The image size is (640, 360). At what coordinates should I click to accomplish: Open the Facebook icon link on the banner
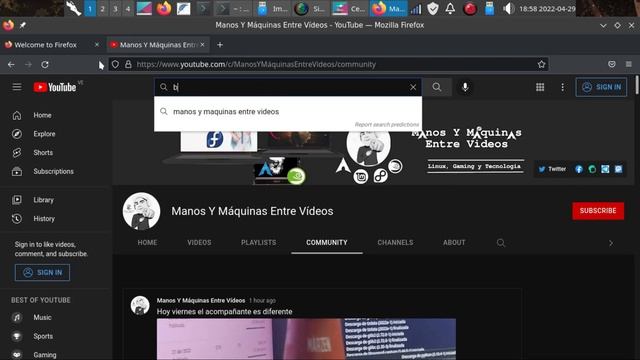(579, 169)
